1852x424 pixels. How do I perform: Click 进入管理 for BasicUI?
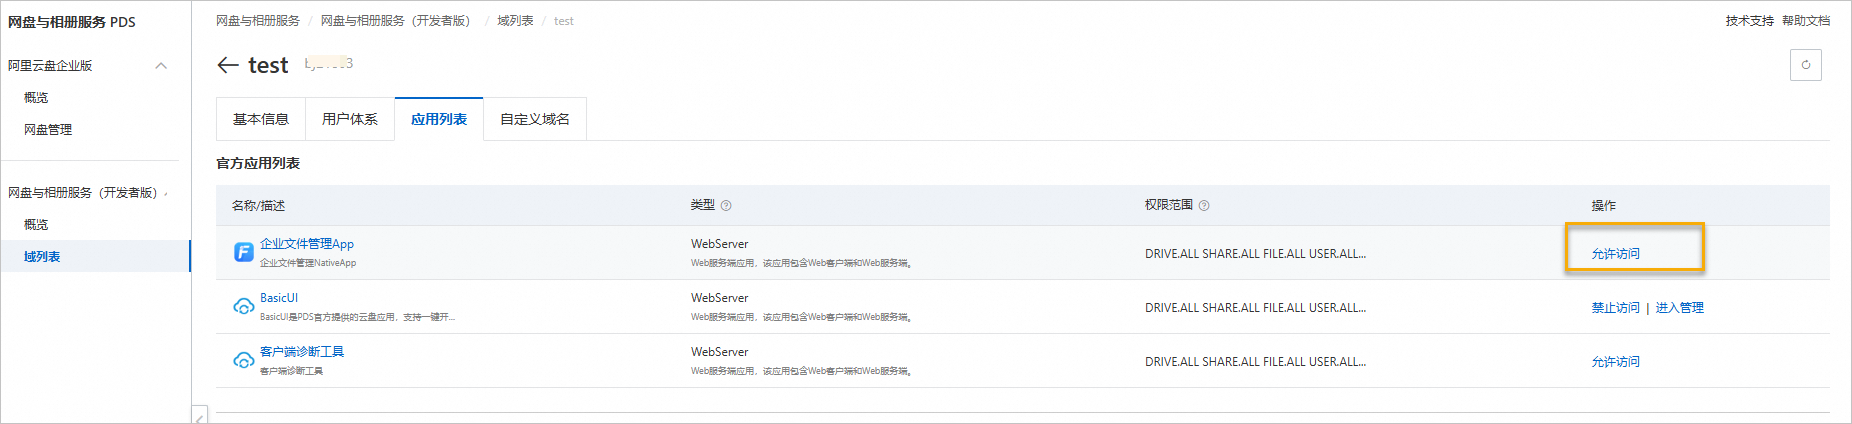click(1680, 307)
